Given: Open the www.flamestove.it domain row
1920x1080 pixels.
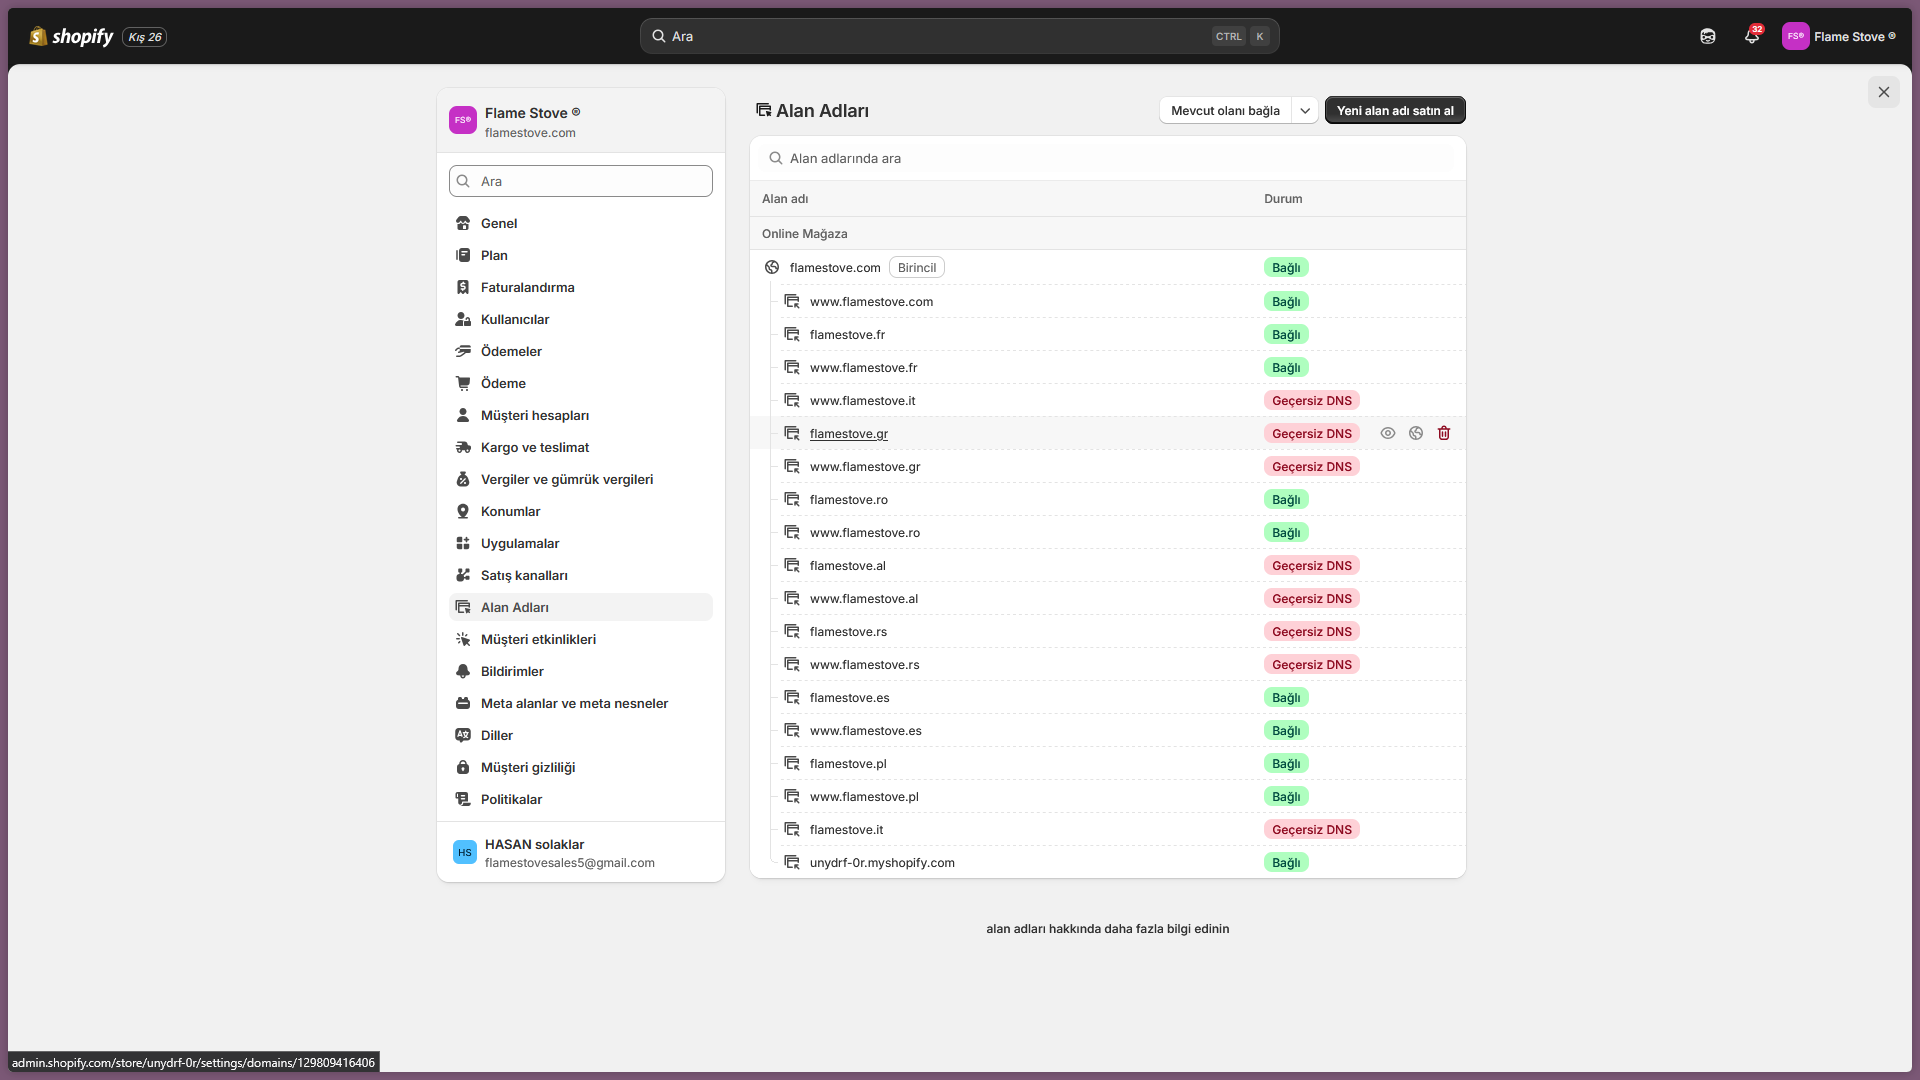Looking at the screenshot, I should pyautogui.click(x=1108, y=400).
